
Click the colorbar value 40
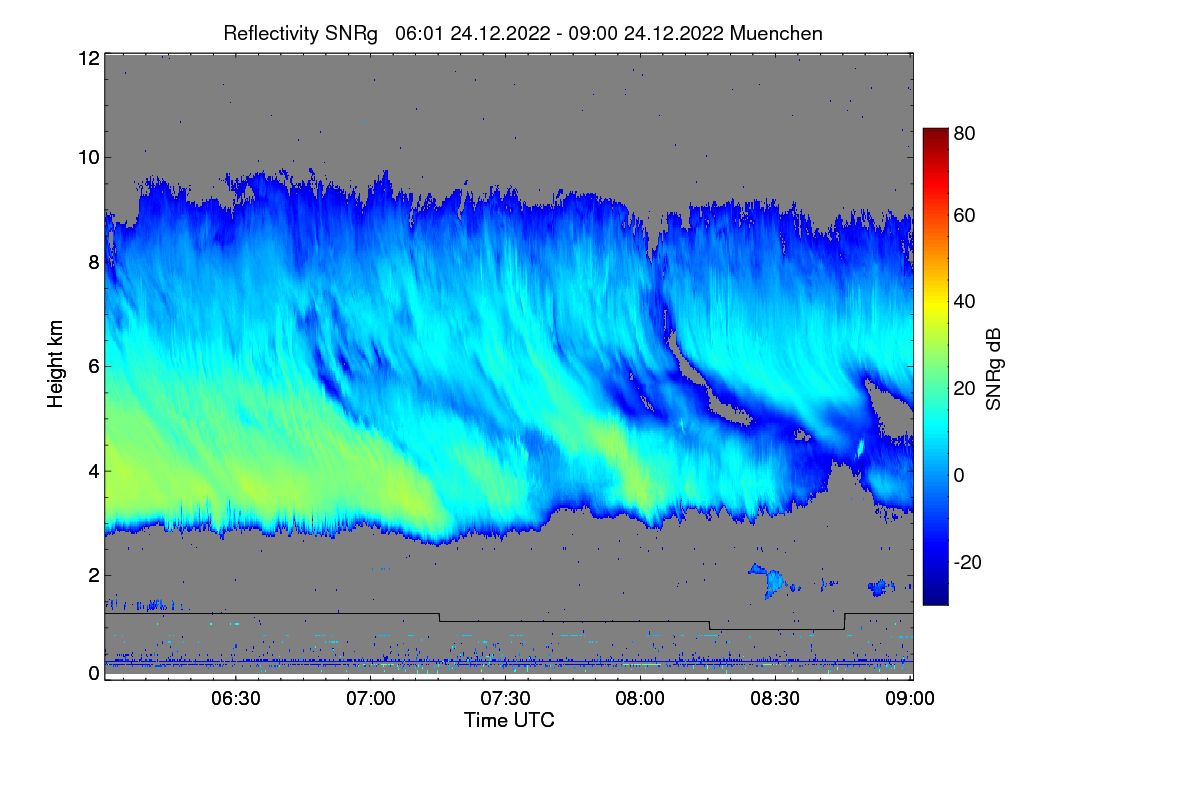(x=965, y=301)
